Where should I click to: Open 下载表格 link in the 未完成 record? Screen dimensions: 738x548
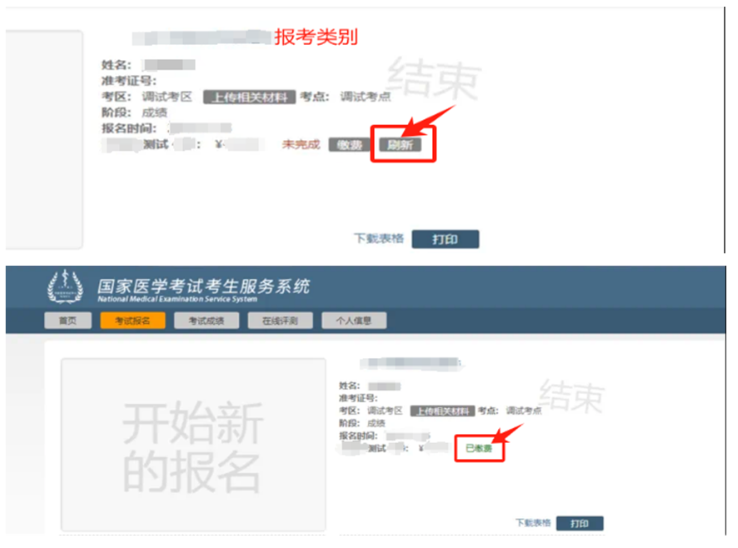pos(379,239)
